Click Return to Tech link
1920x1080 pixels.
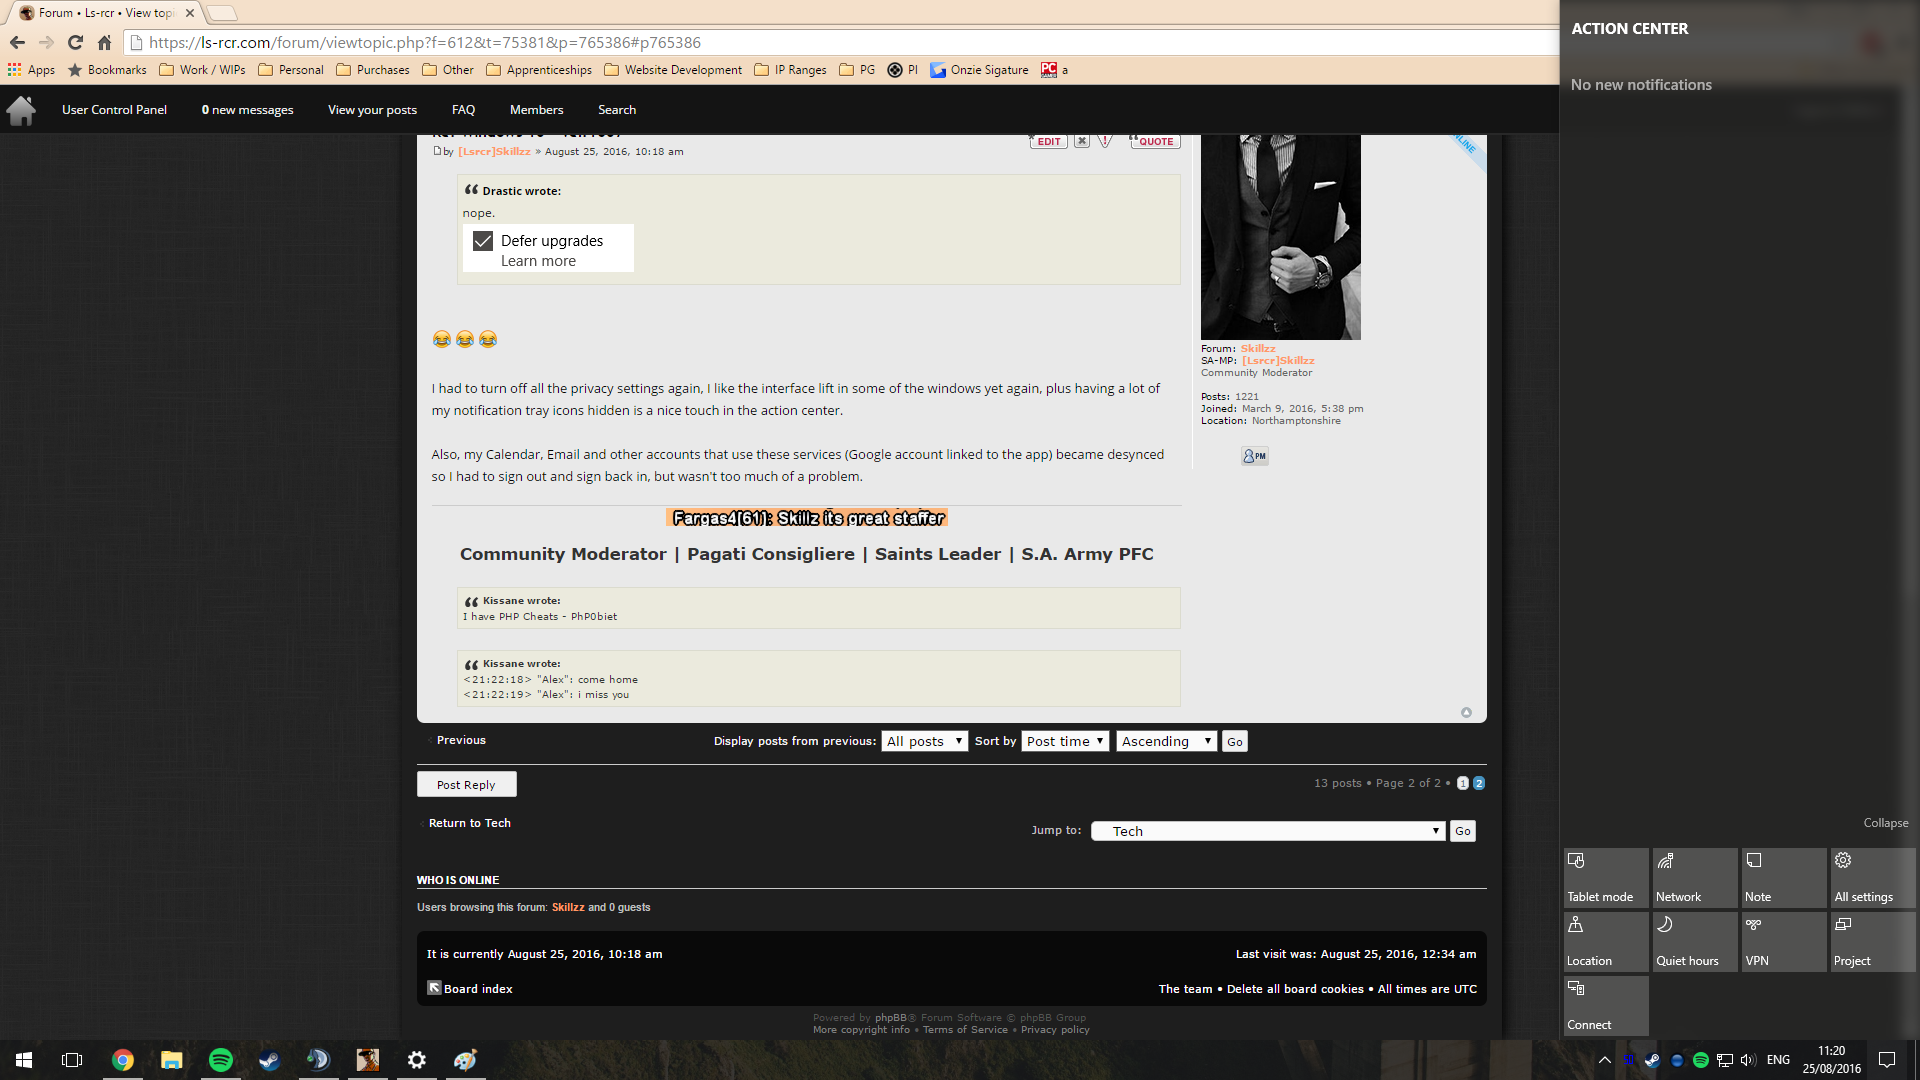tap(470, 823)
